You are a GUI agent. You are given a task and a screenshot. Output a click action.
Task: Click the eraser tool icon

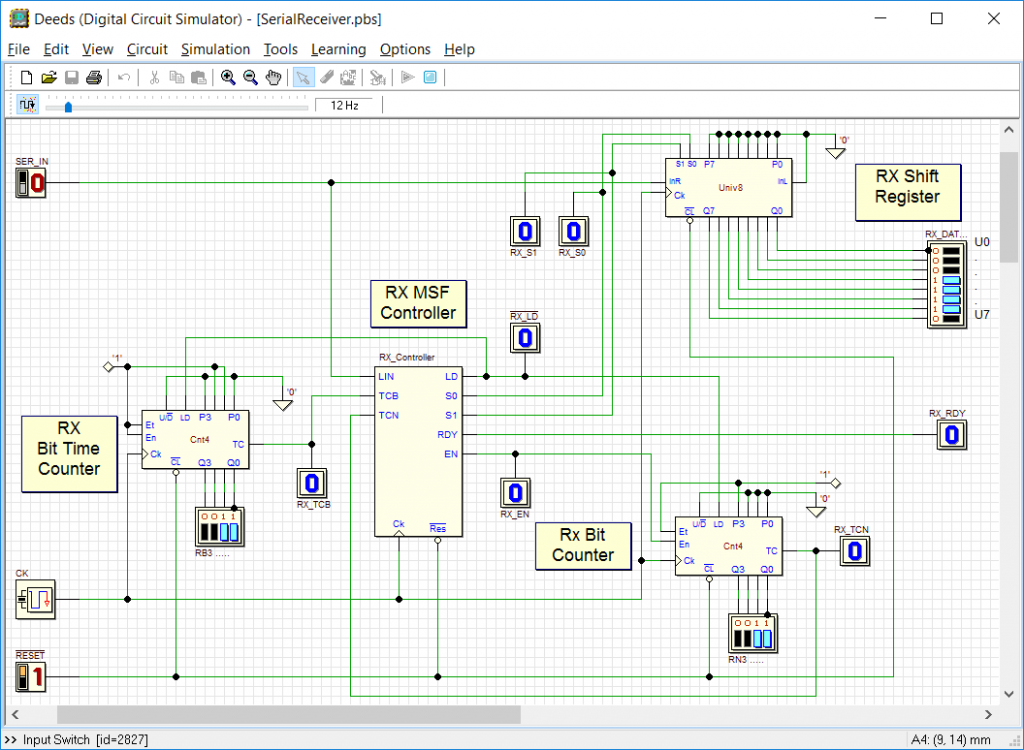point(325,77)
